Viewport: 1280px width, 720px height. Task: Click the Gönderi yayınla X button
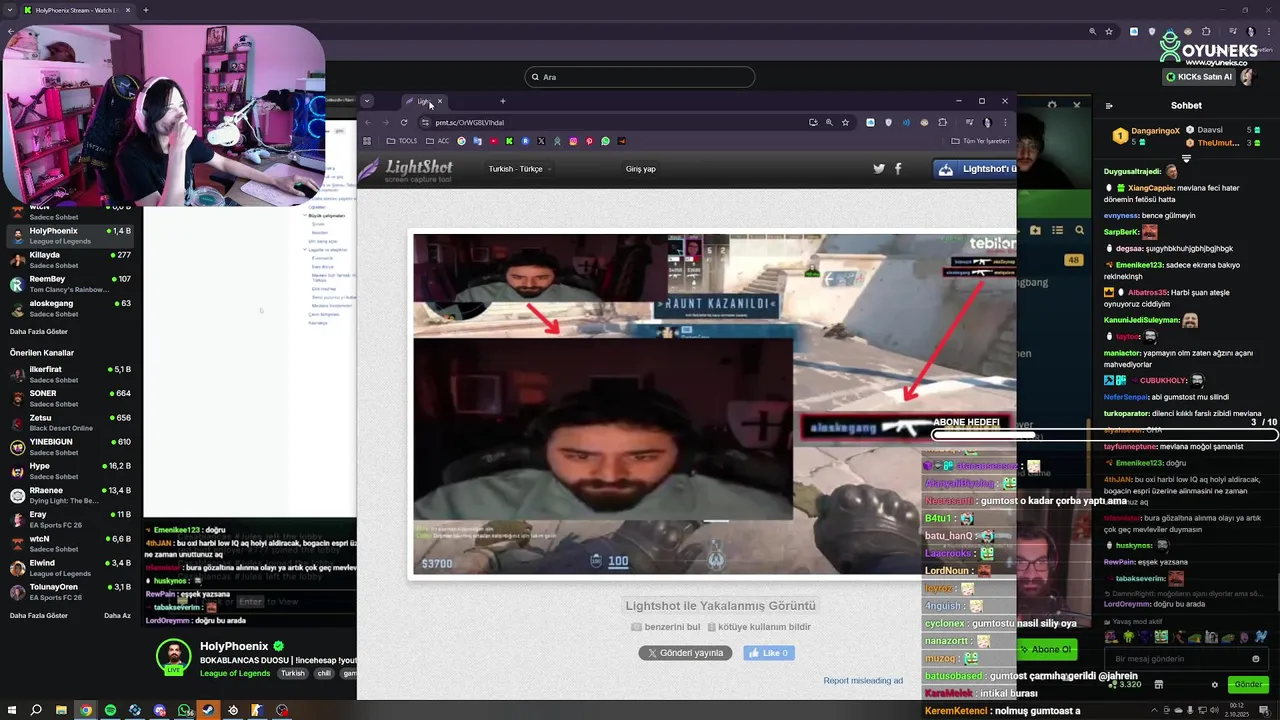[x=686, y=653]
